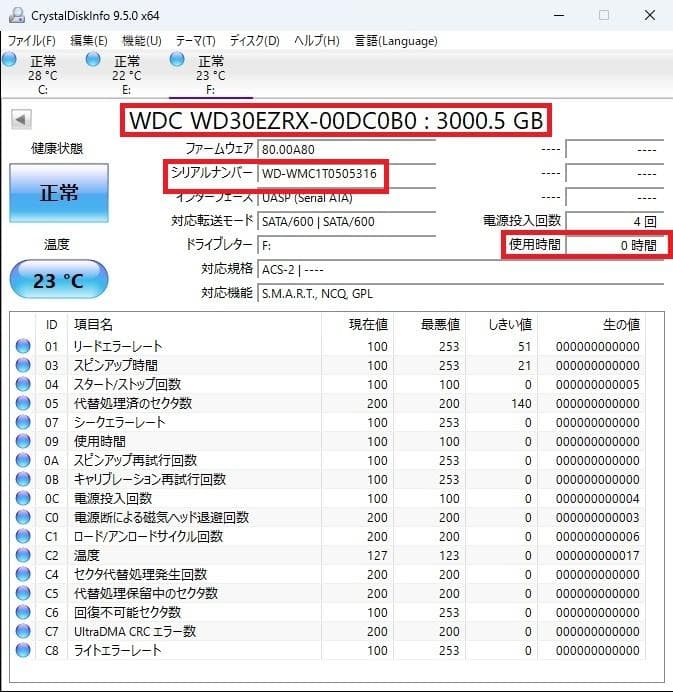The height and width of the screenshot is (692, 673).
Task: Click the interface field UASP (Serial ATA)
Action: (x=346, y=198)
